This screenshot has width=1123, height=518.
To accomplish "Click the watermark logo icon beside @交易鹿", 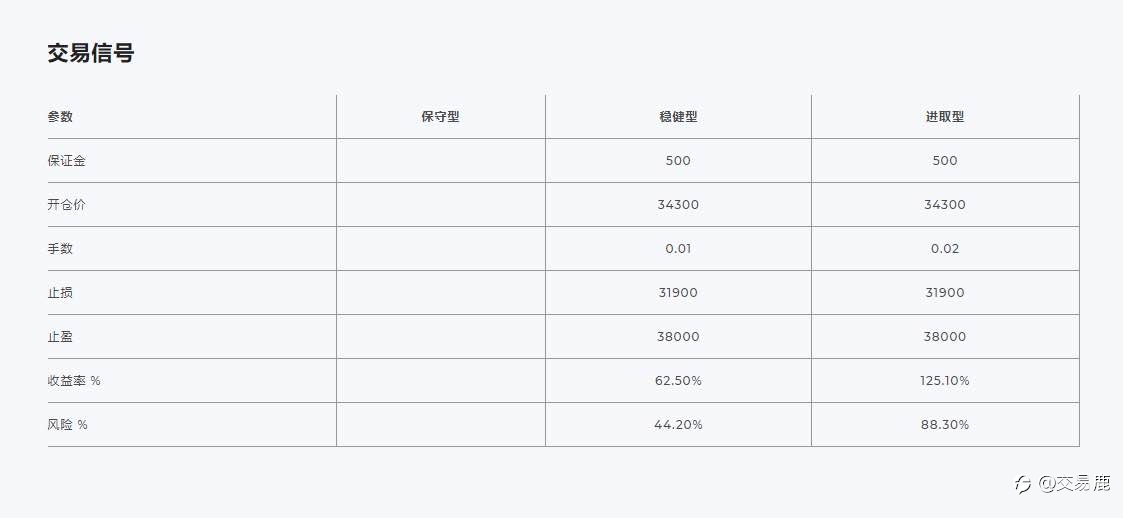I will point(1023,484).
